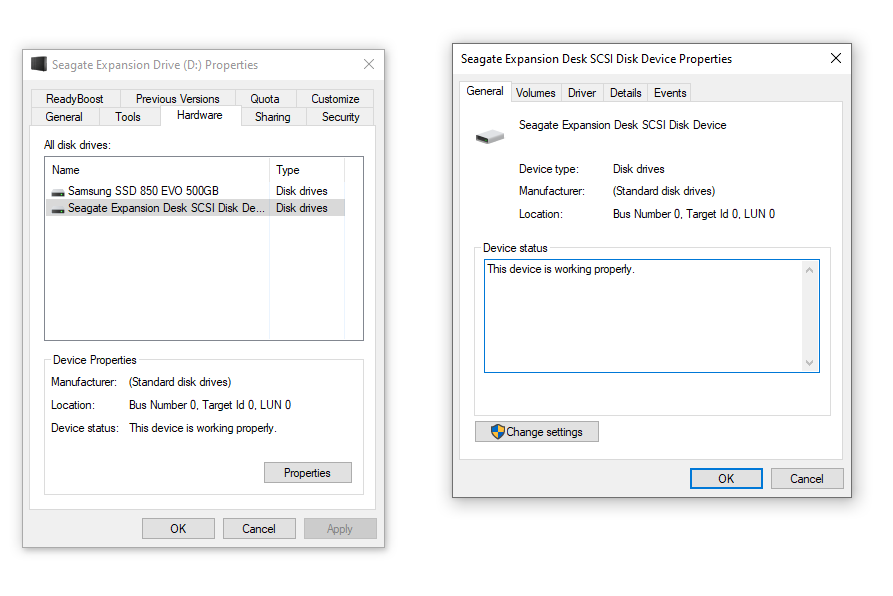Click "Bus Number 0, Target Id 0, LUN 0" in Device dialog
Image resolution: width=893 pixels, height=596 pixels.
click(694, 214)
